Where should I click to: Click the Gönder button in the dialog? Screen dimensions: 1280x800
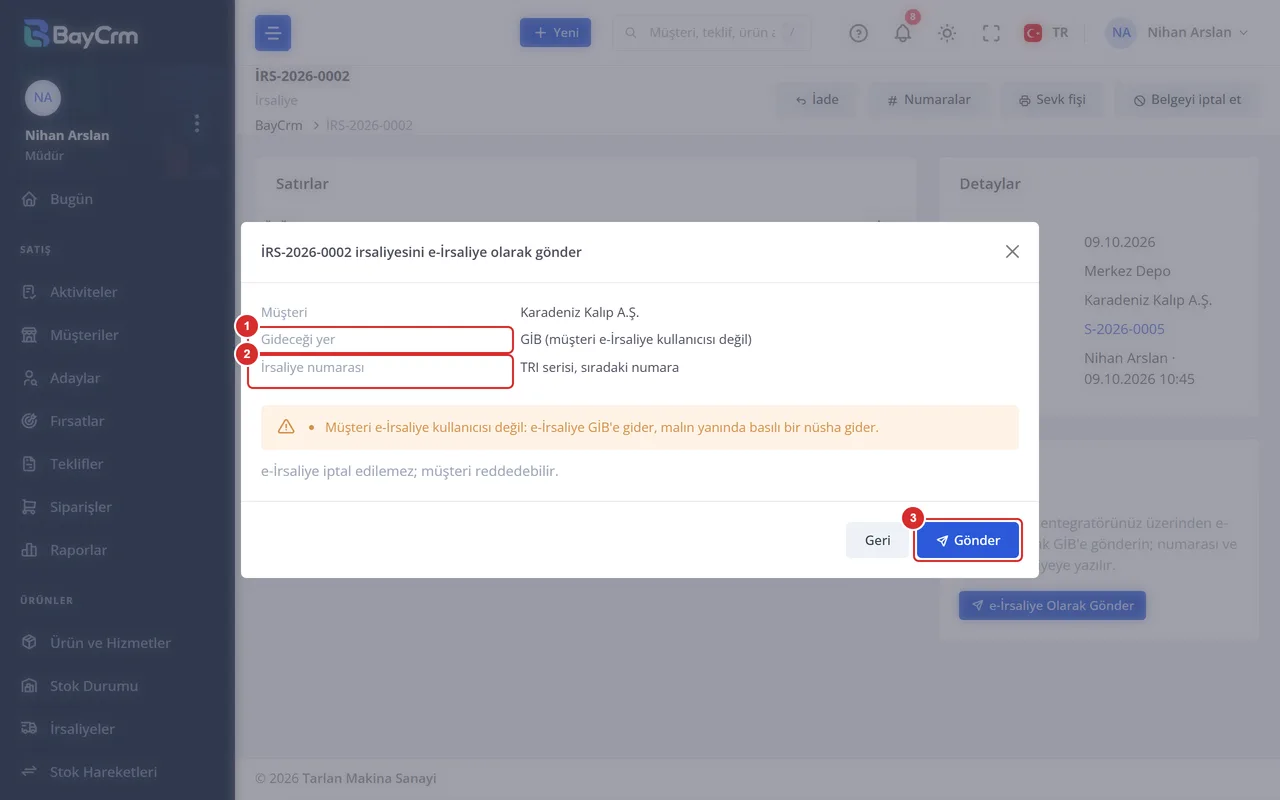(x=968, y=540)
